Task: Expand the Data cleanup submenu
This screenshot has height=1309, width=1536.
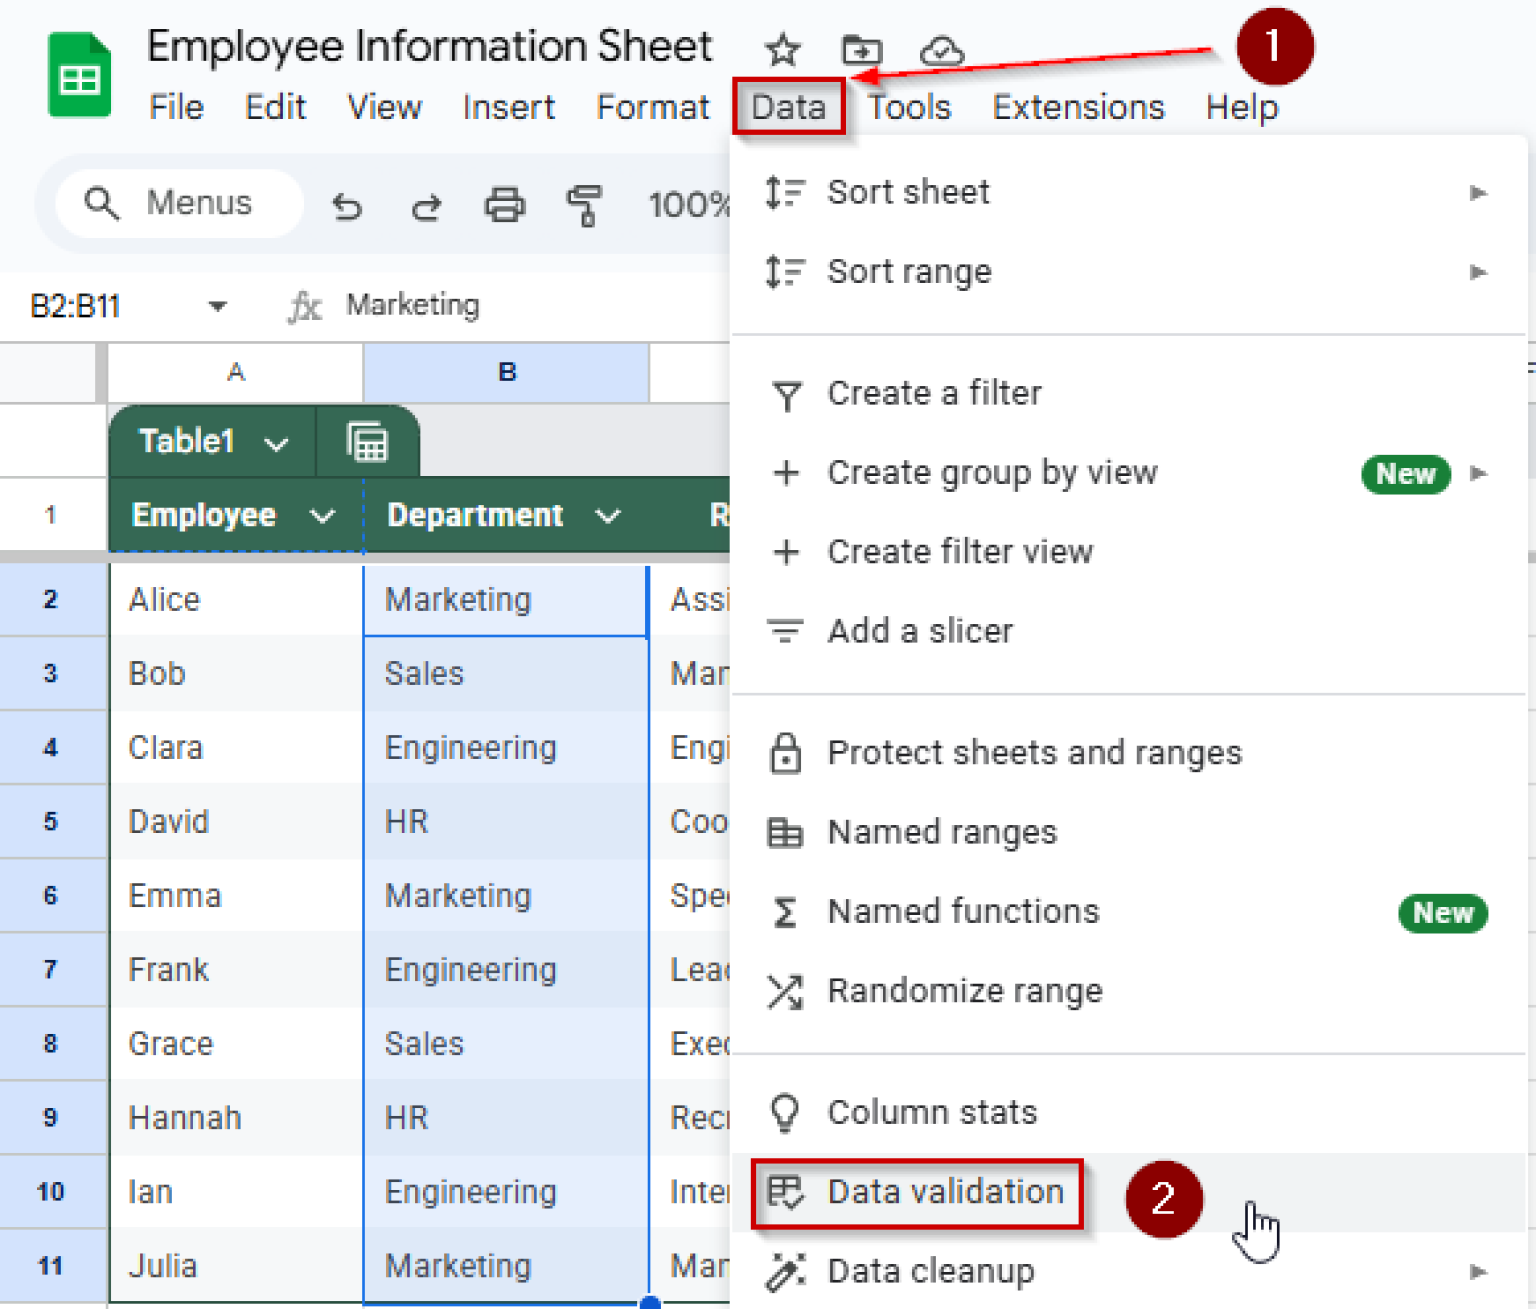Action: tap(1480, 1269)
